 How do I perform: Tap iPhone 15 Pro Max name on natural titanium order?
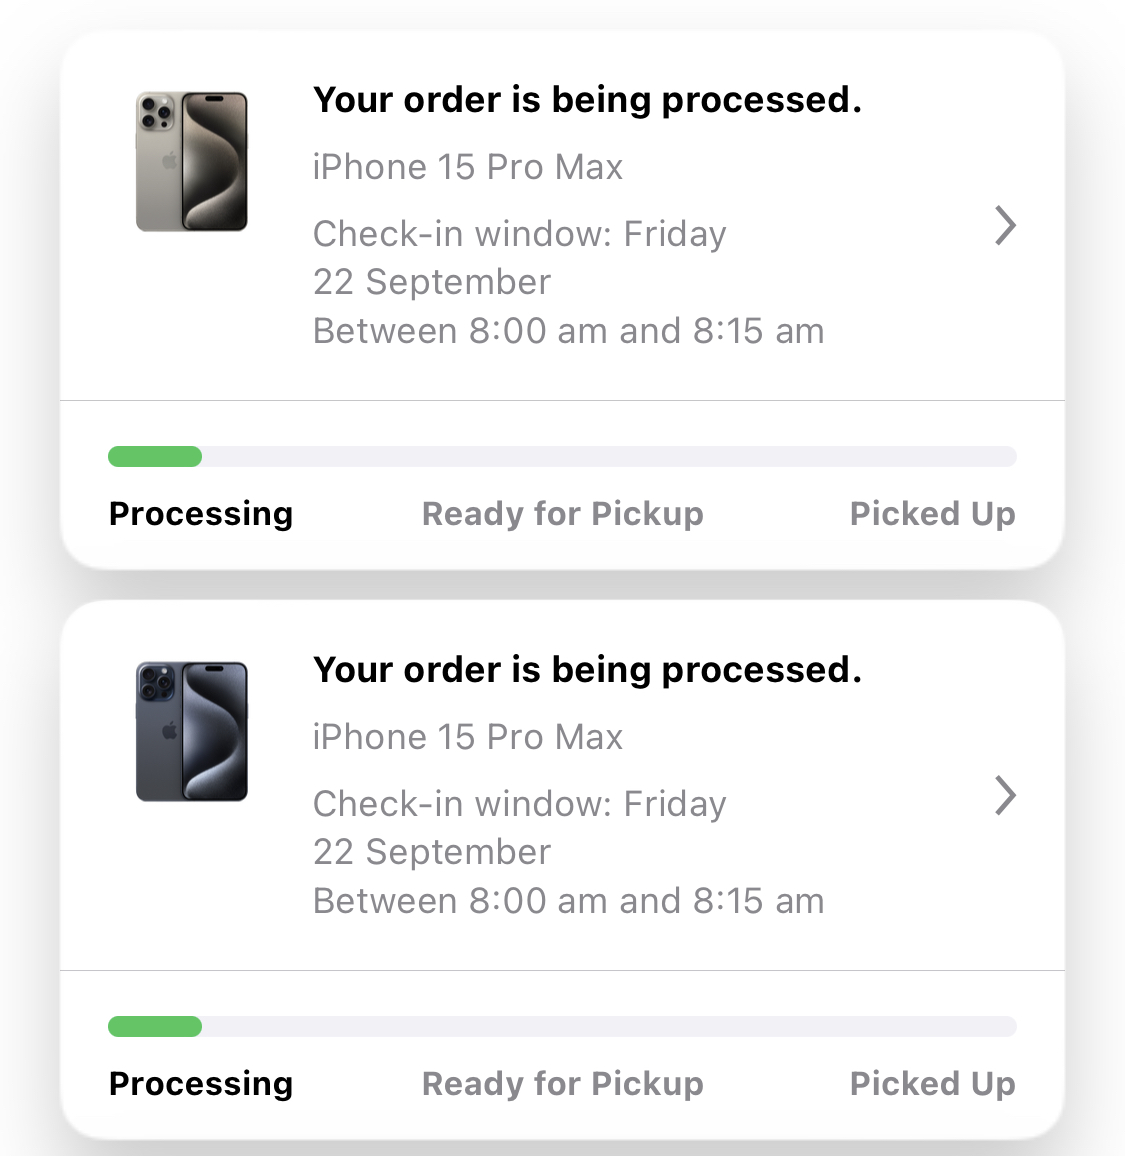(x=467, y=167)
